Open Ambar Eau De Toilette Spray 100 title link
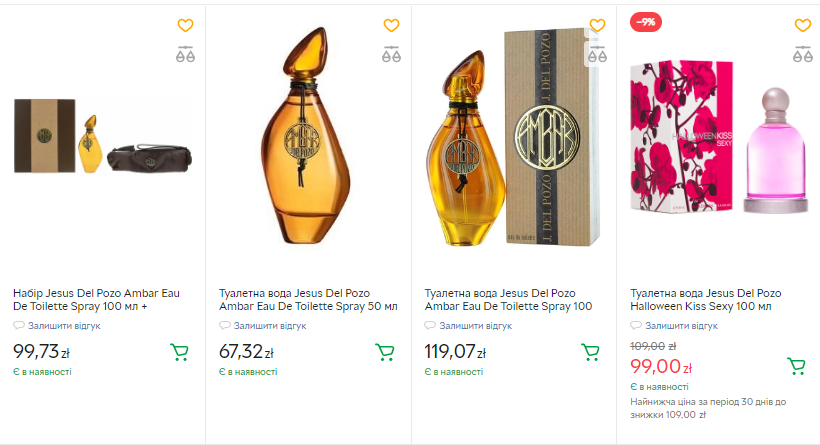This screenshot has height=445, width=820. click(x=509, y=299)
